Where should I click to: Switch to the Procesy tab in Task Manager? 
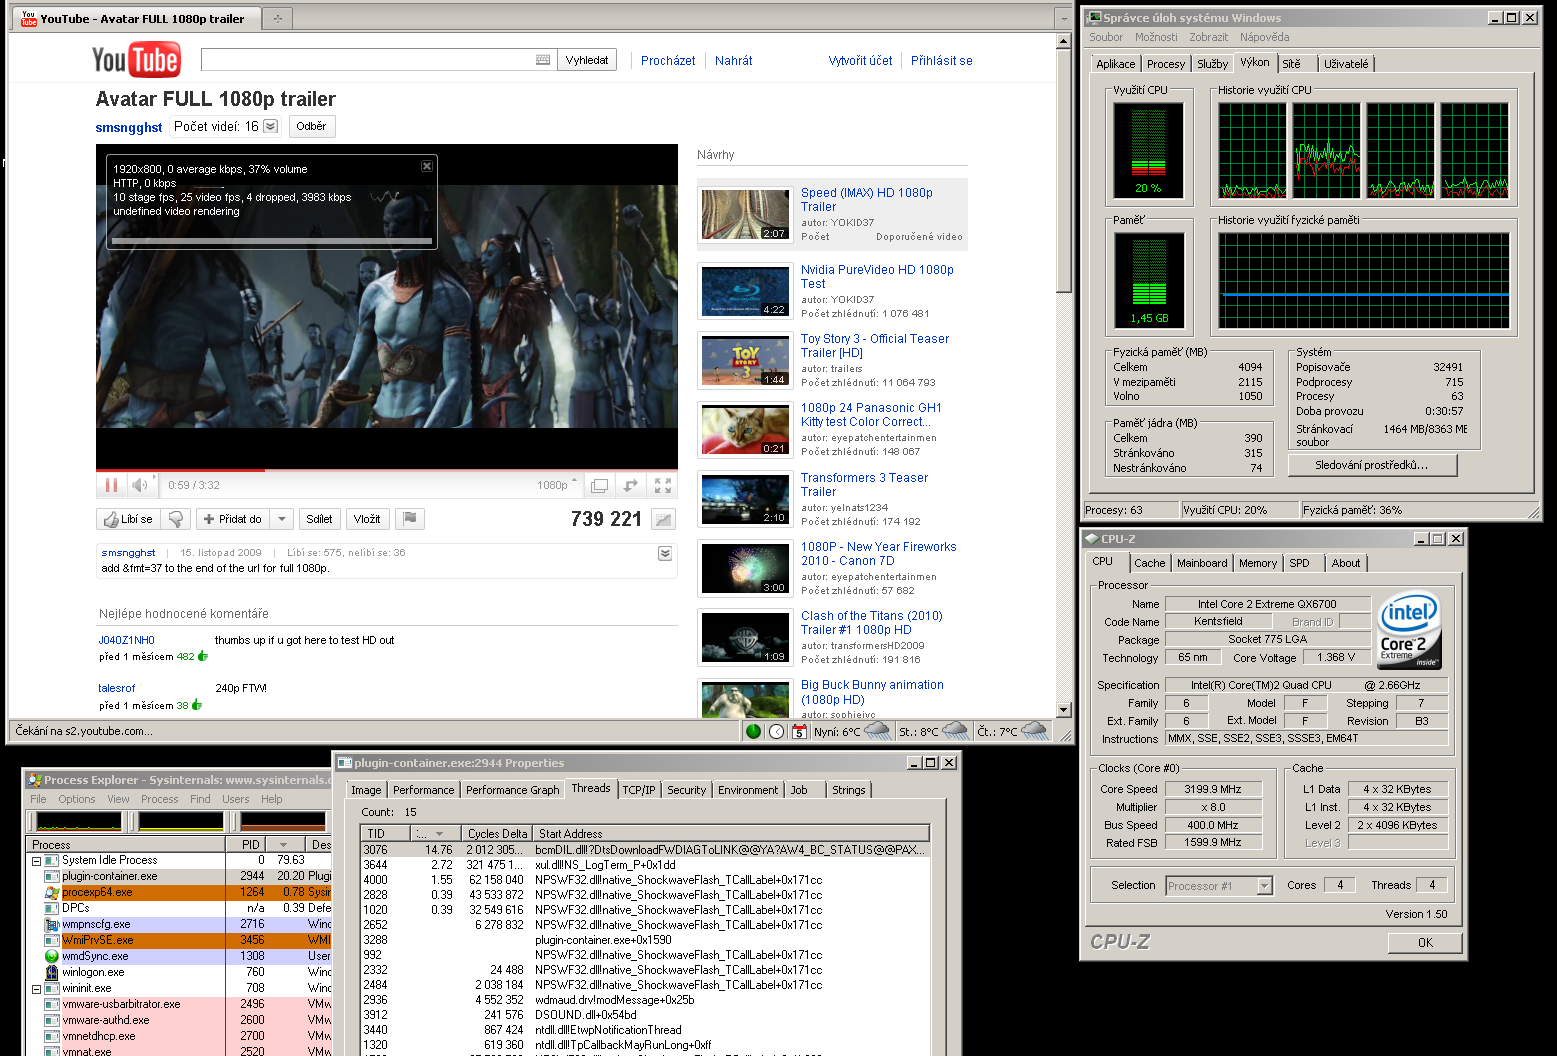click(1166, 64)
